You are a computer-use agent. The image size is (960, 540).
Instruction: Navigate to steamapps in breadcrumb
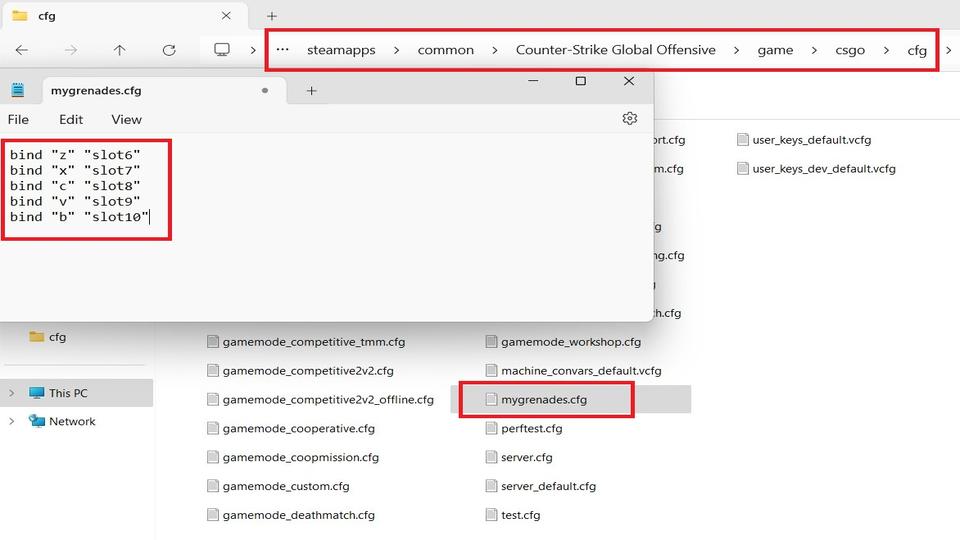[341, 50]
